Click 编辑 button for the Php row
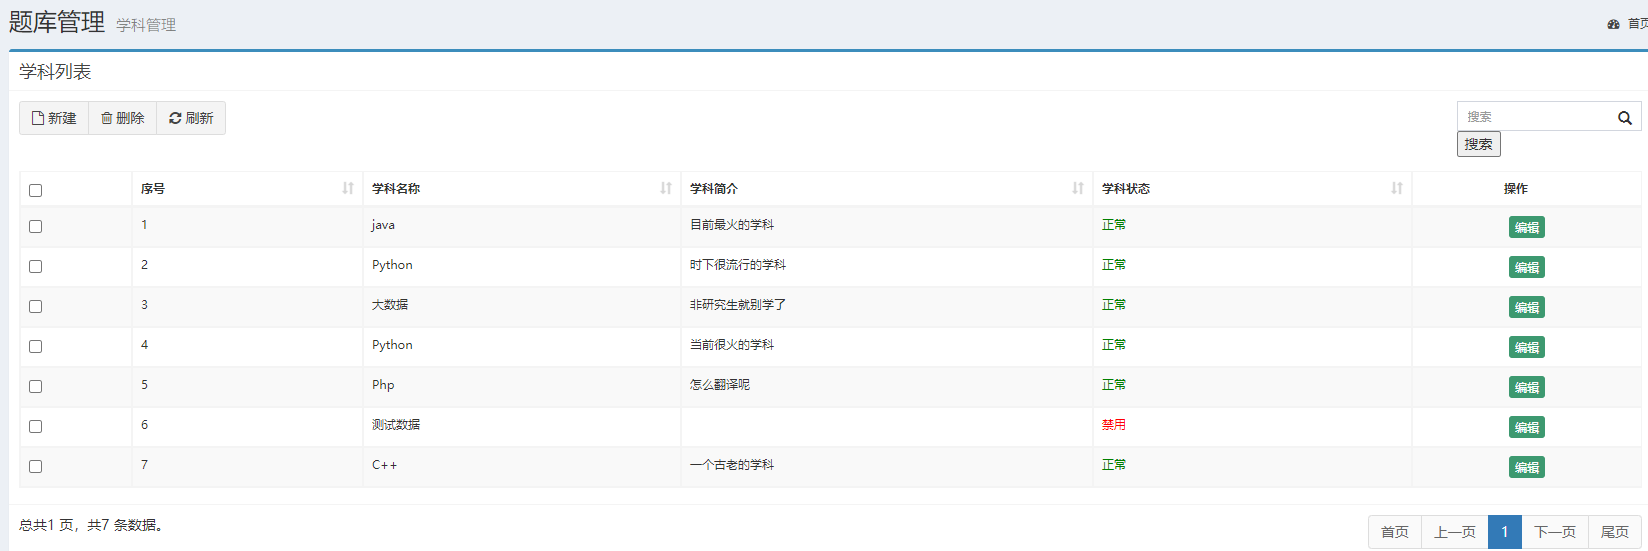The height and width of the screenshot is (551, 1648). (1527, 387)
